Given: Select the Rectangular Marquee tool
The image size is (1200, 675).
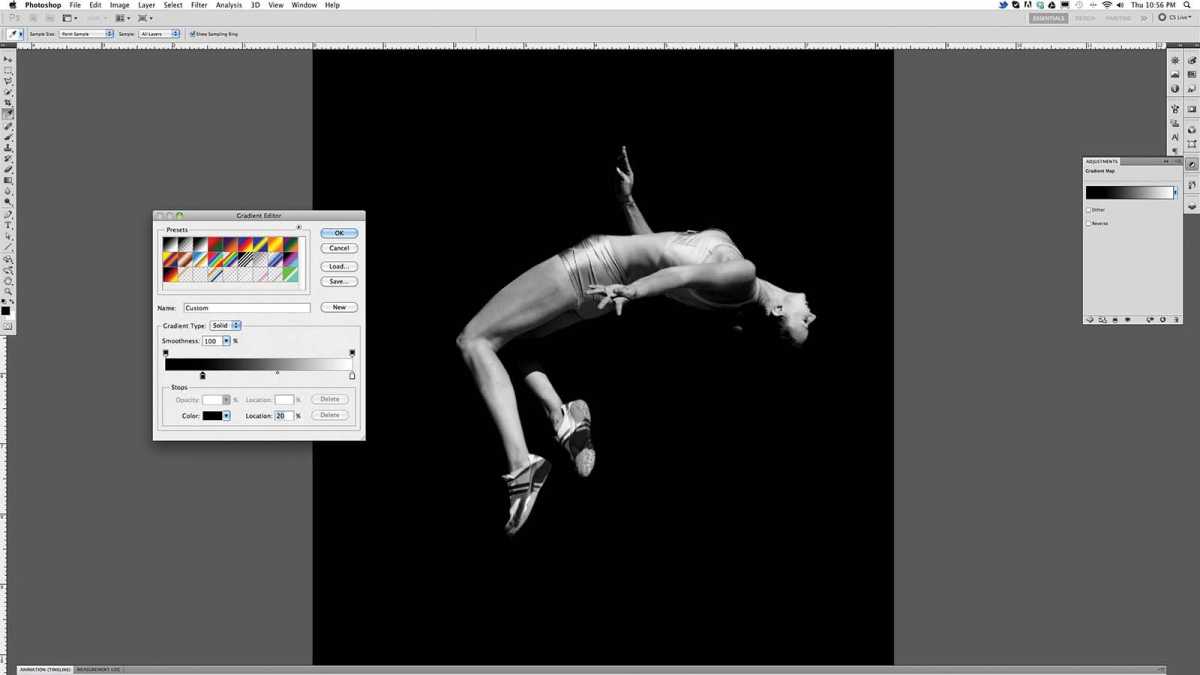Looking at the screenshot, I should point(8,70).
